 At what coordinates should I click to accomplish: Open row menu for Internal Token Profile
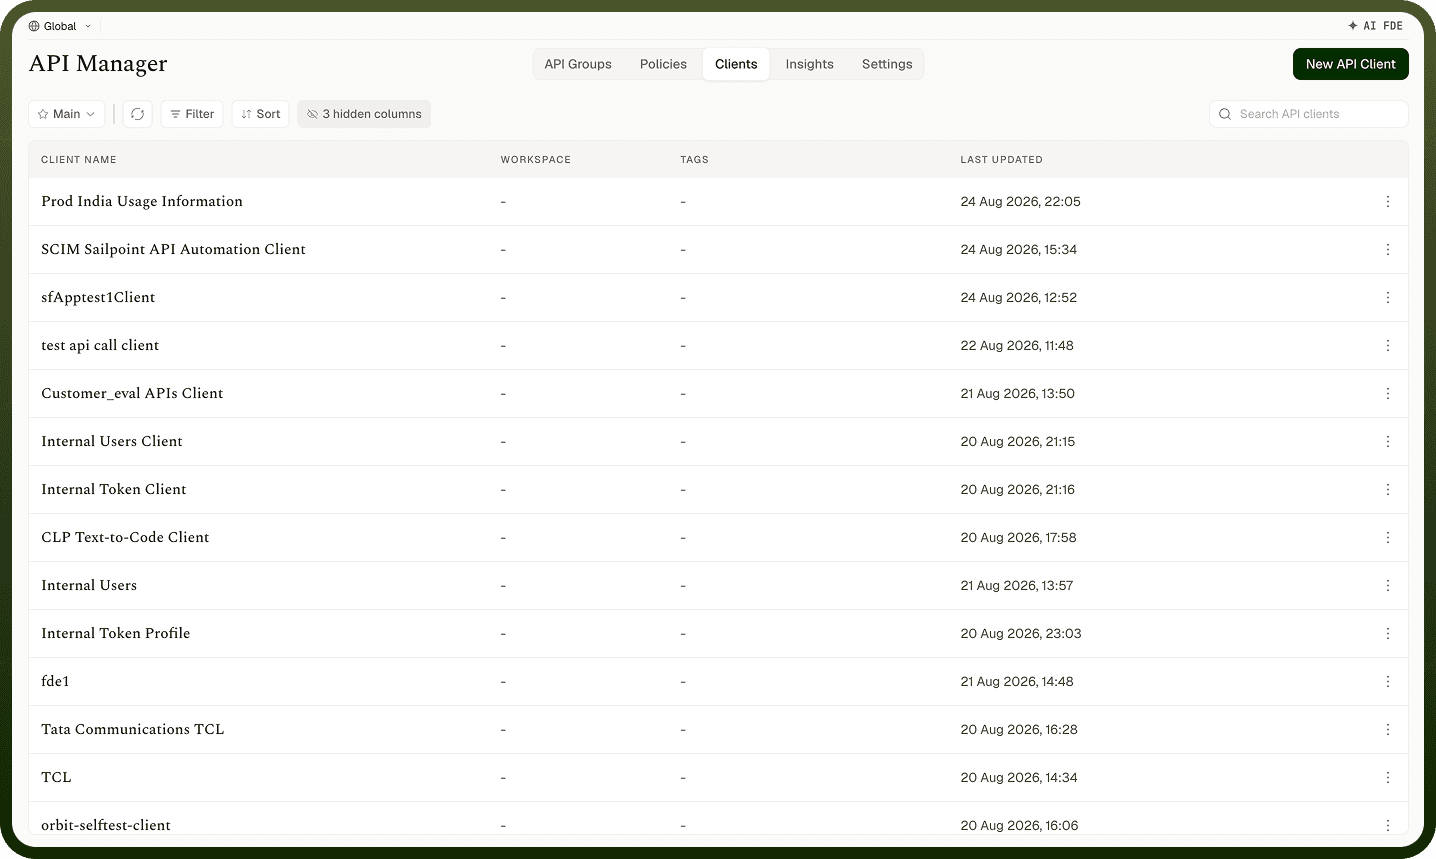(1388, 634)
